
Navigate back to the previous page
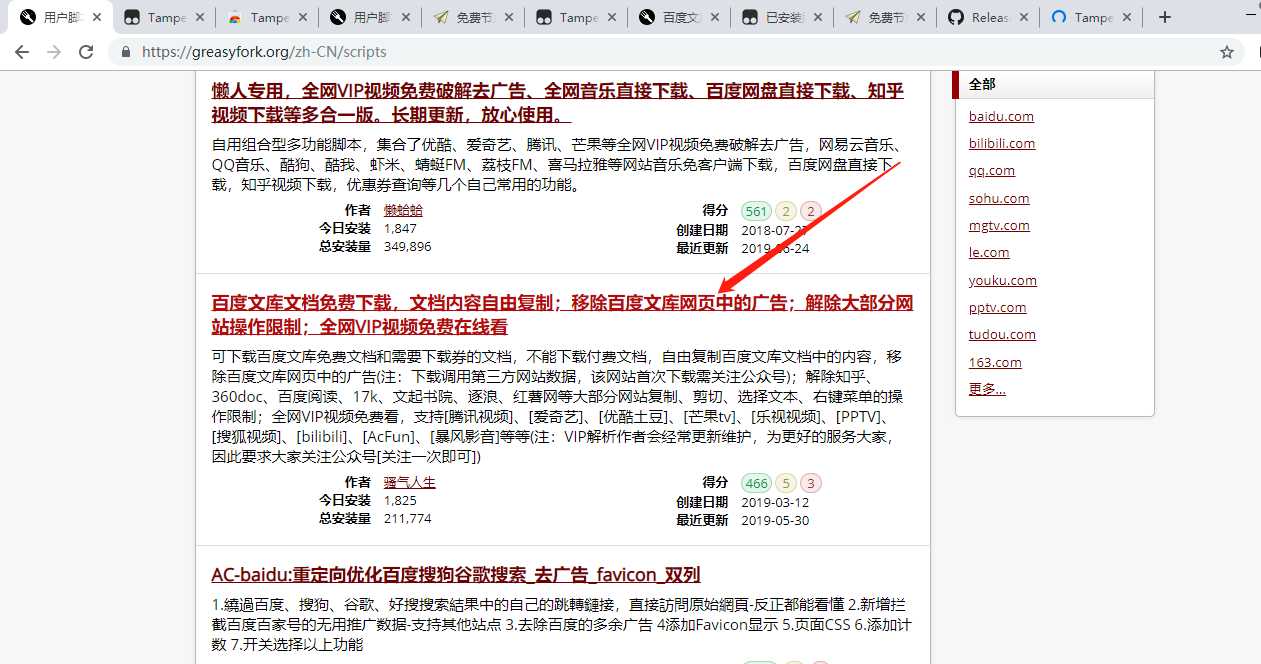pyautogui.click(x=22, y=51)
